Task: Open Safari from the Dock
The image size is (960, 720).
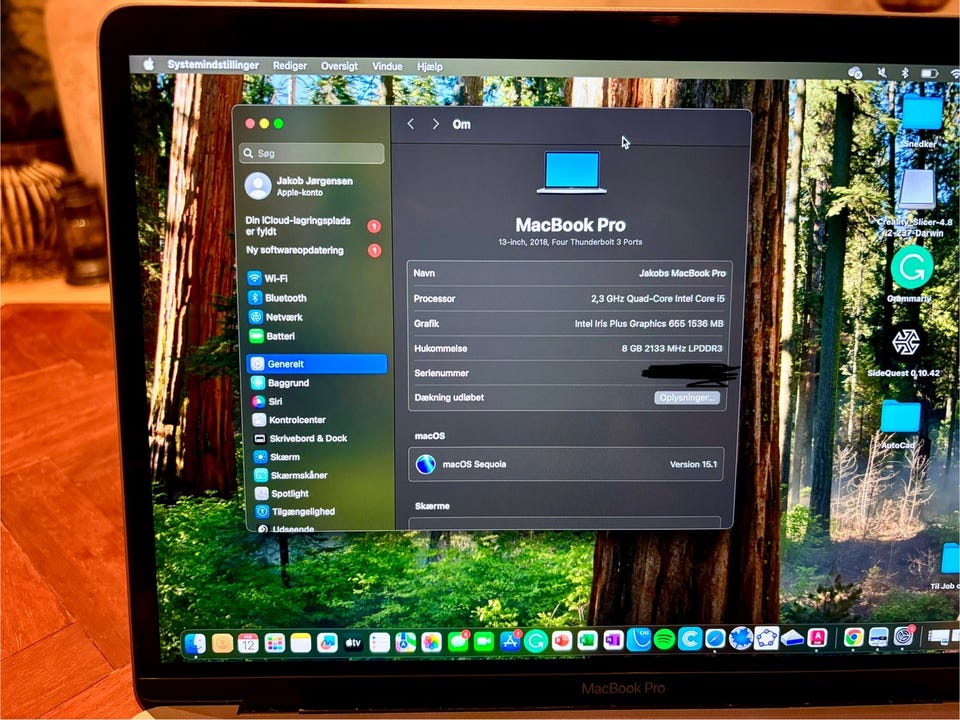Action: click(x=715, y=639)
